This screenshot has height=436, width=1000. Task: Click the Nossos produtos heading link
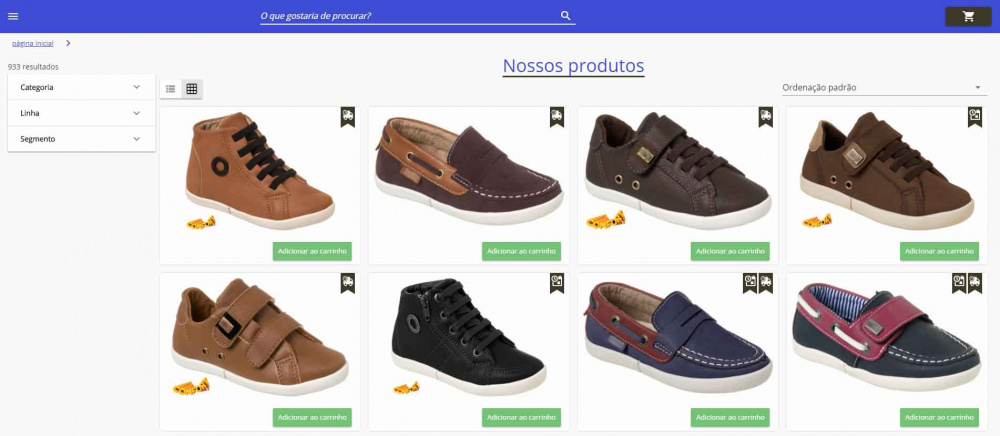[573, 66]
